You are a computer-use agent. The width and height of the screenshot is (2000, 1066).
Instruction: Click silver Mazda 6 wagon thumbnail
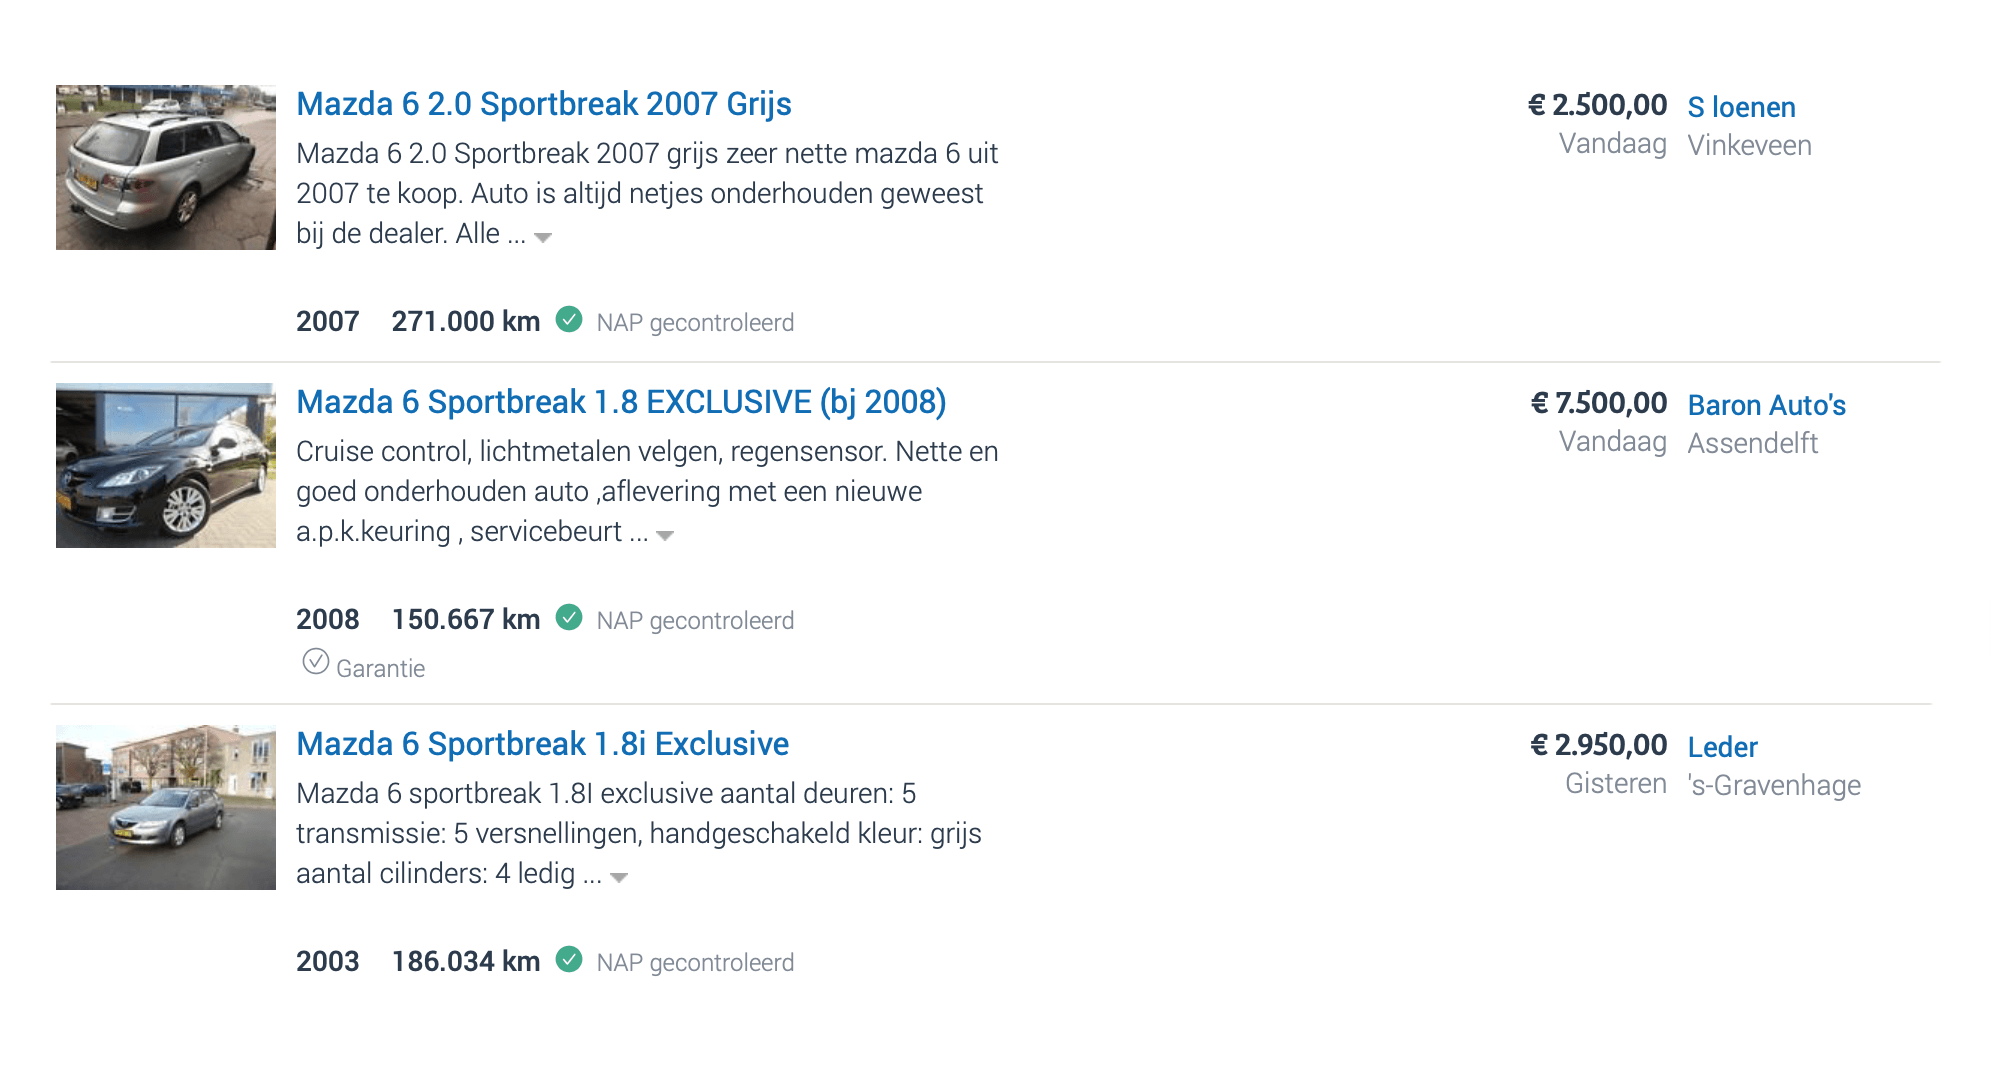[166, 167]
